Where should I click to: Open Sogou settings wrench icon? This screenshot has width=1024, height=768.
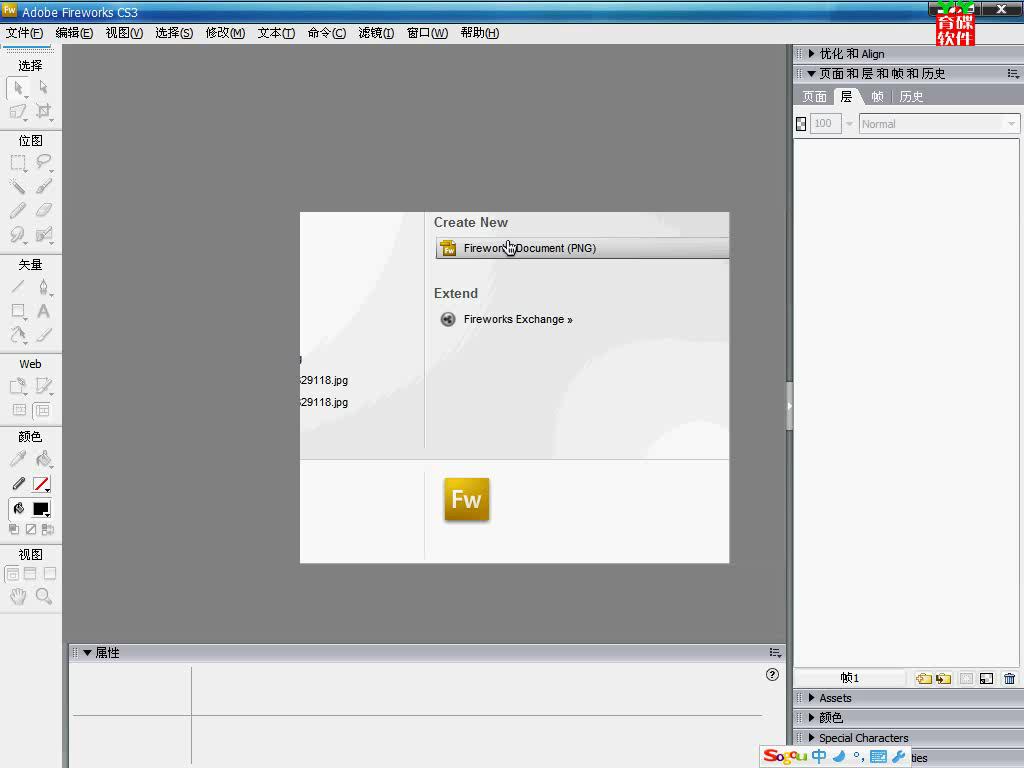tap(899, 756)
